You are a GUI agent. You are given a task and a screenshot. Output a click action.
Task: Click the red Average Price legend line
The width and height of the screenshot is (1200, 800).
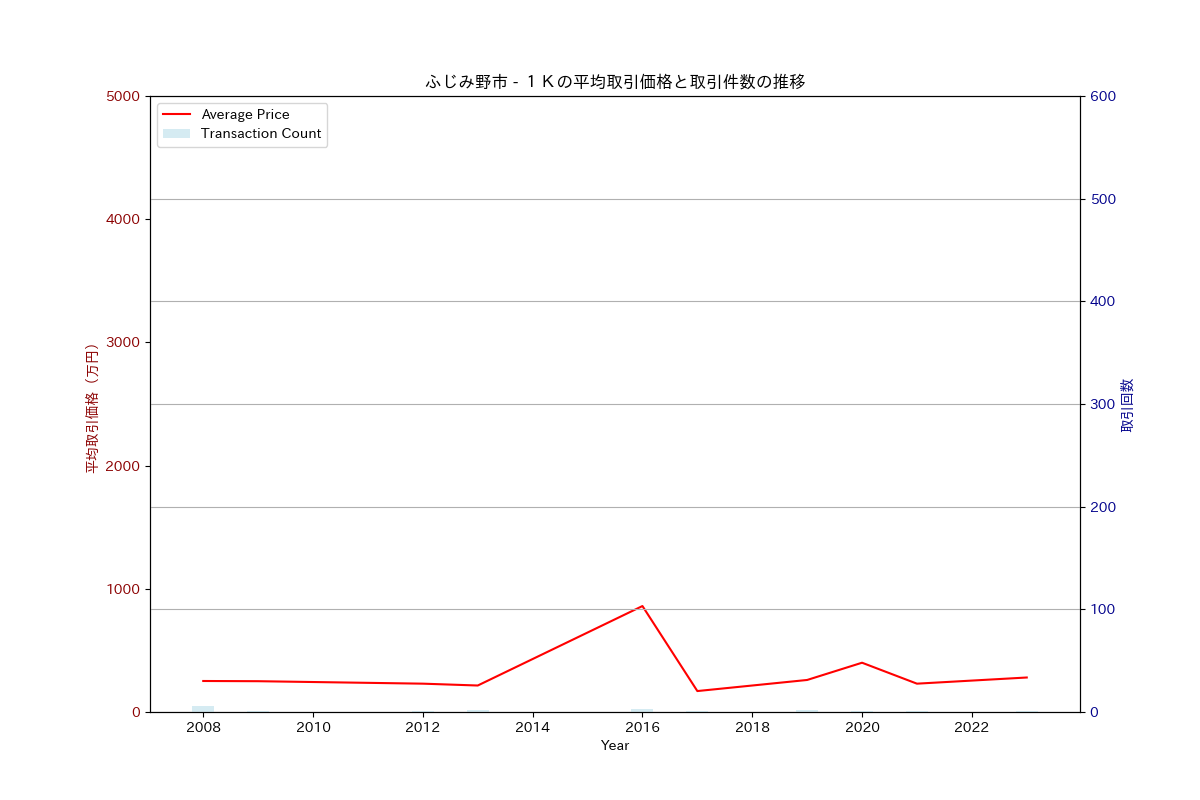pyautogui.click(x=176, y=115)
